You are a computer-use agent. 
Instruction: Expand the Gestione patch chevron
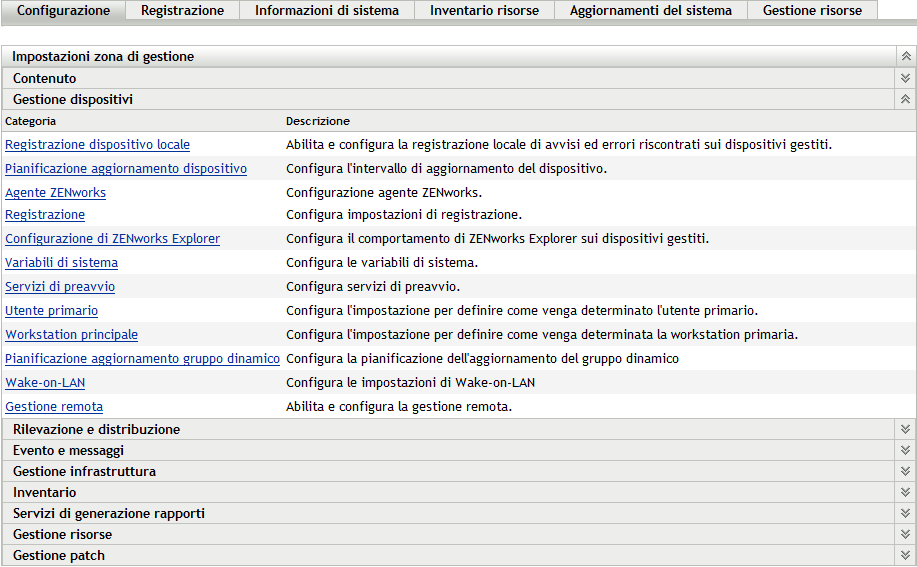pos(905,555)
